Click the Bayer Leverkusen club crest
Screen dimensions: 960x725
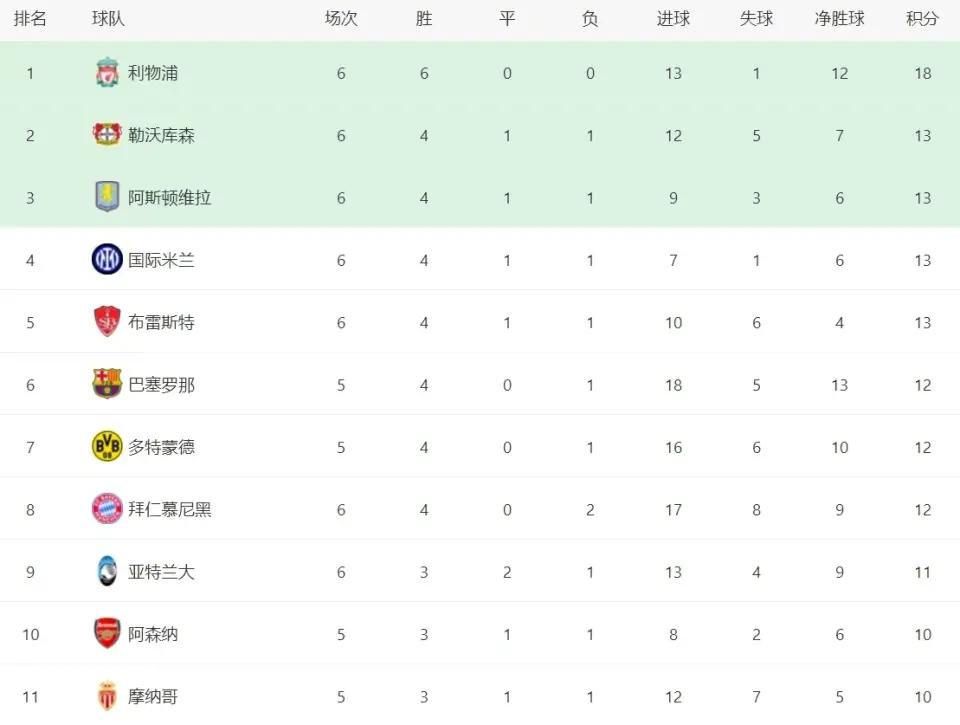107,135
